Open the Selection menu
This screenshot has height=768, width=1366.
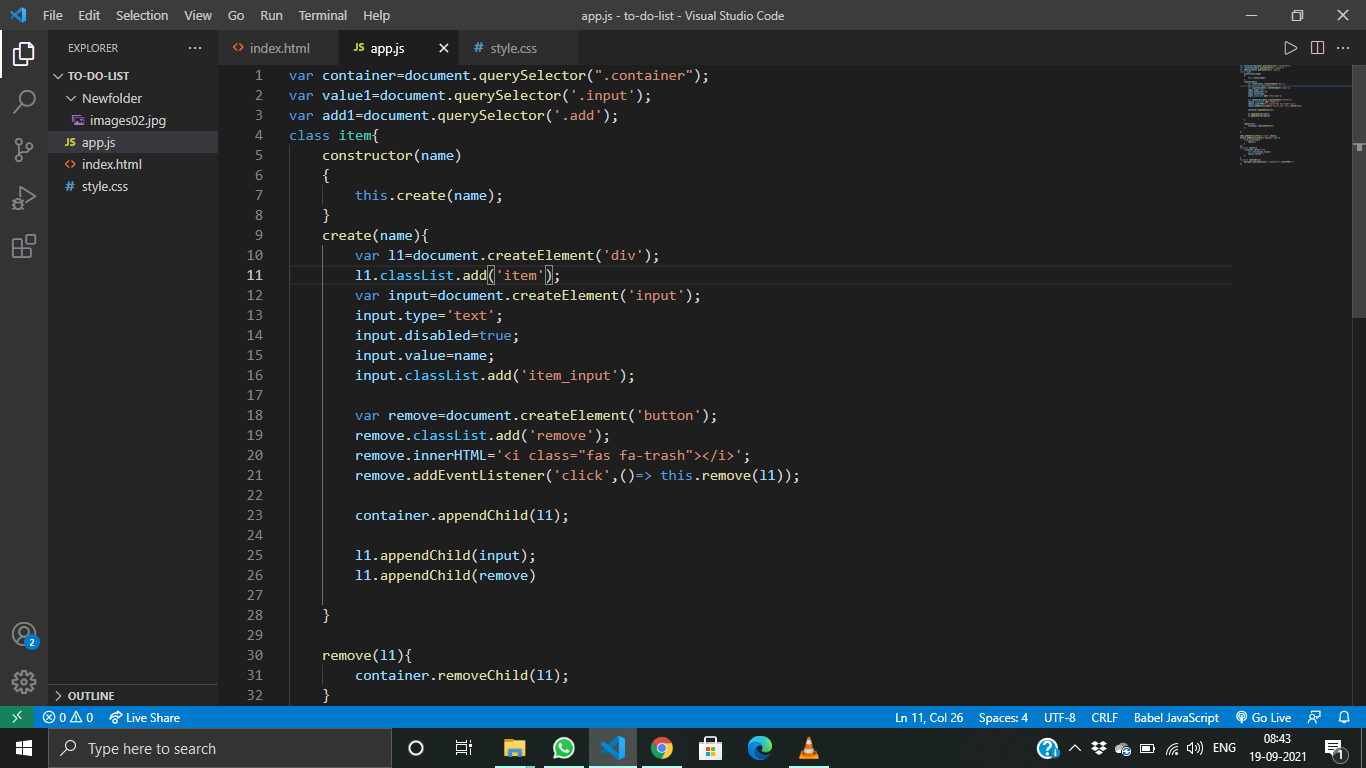[x=142, y=15]
